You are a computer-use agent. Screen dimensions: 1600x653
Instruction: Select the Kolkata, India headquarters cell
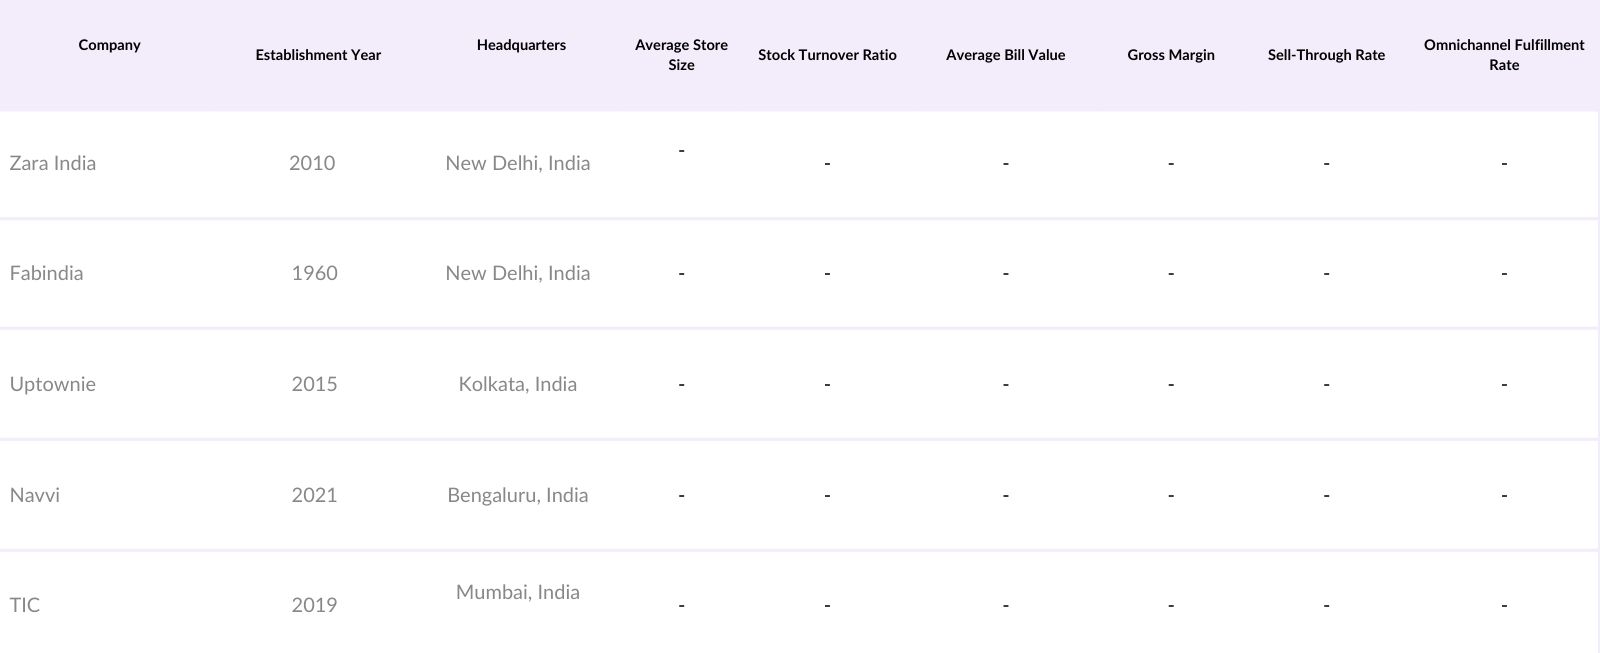[x=517, y=384]
